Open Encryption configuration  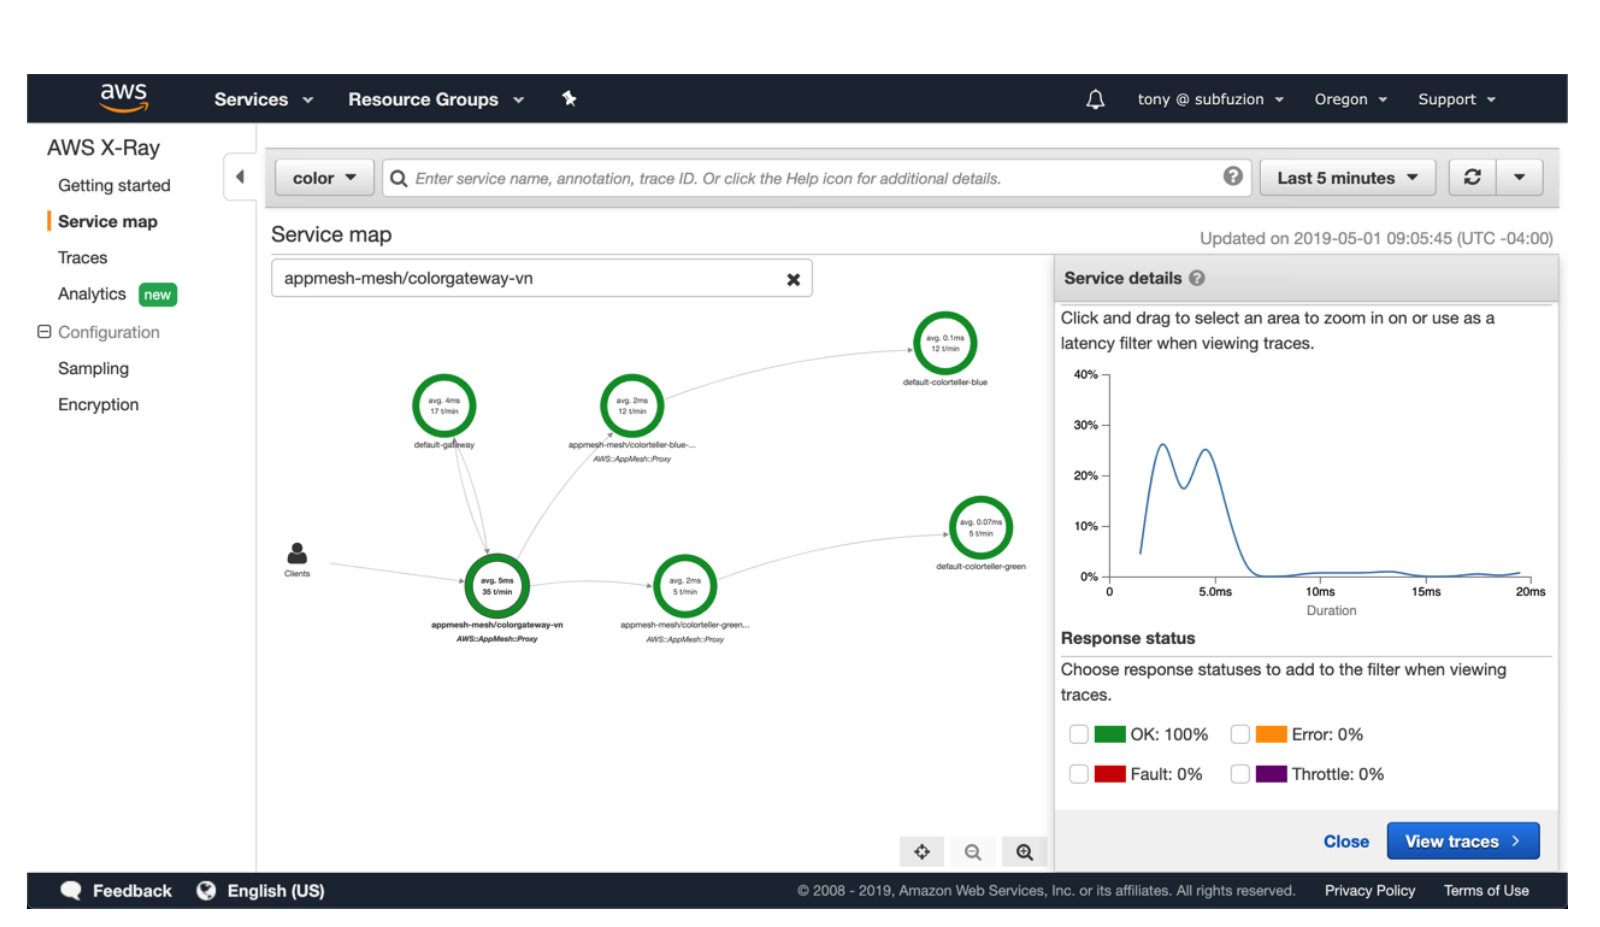pyautogui.click(x=98, y=404)
